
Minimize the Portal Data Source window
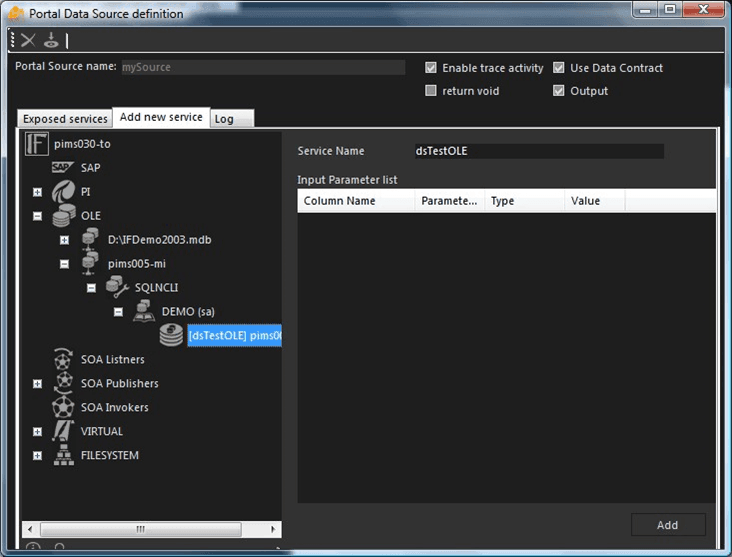point(645,10)
